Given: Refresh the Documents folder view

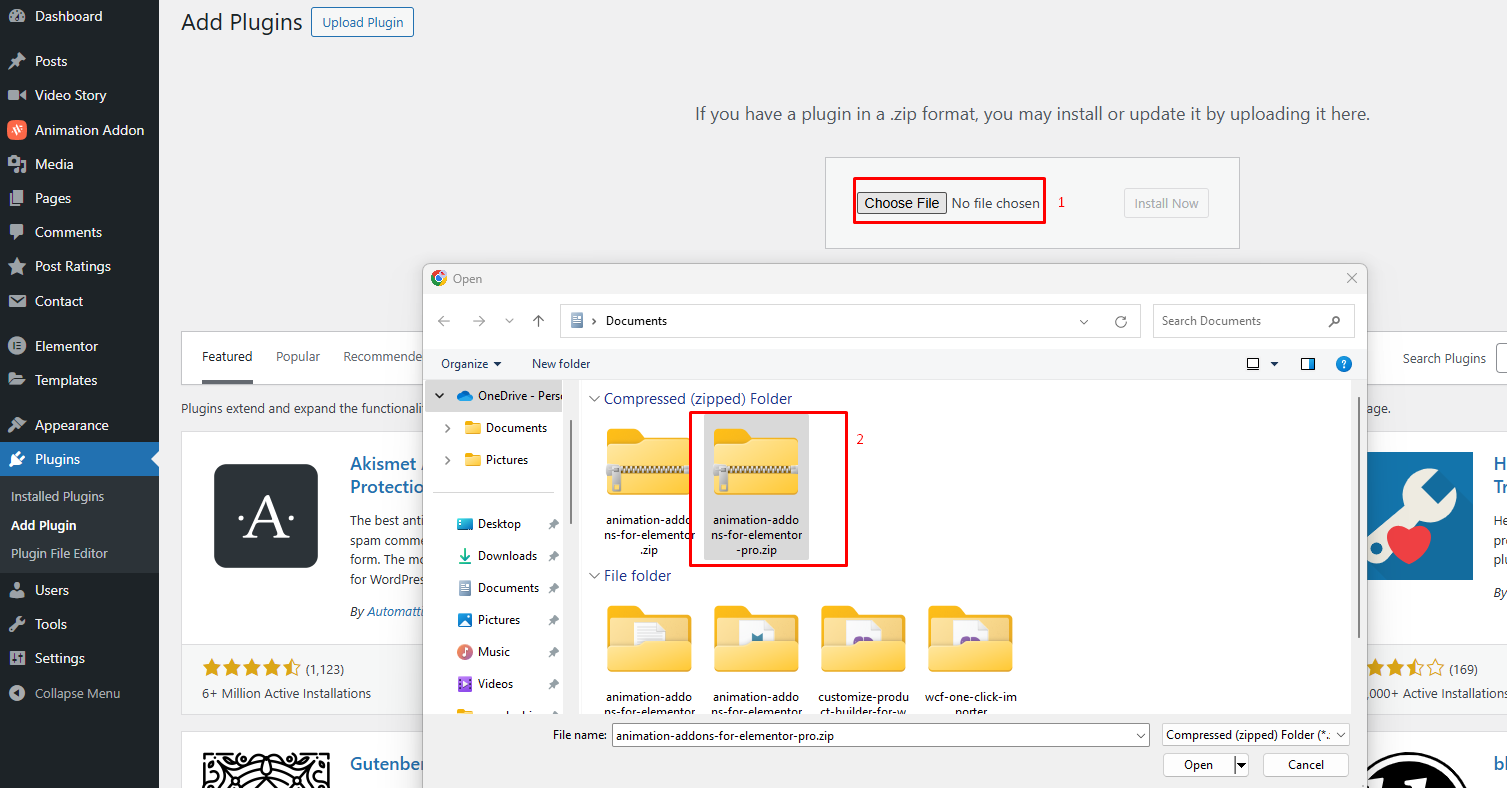Looking at the screenshot, I should point(1121,321).
